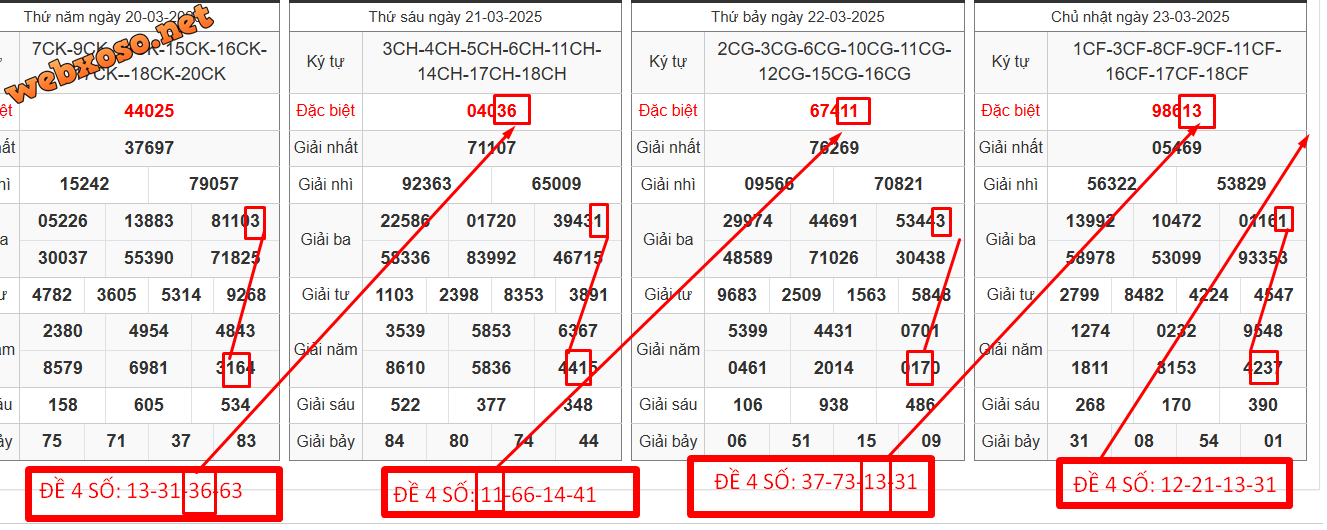Select the Thứ bảy ngày 22-03-2025 header
Image resolution: width=1327 pixels, height=530 pixels.
(x=798, y=17)
